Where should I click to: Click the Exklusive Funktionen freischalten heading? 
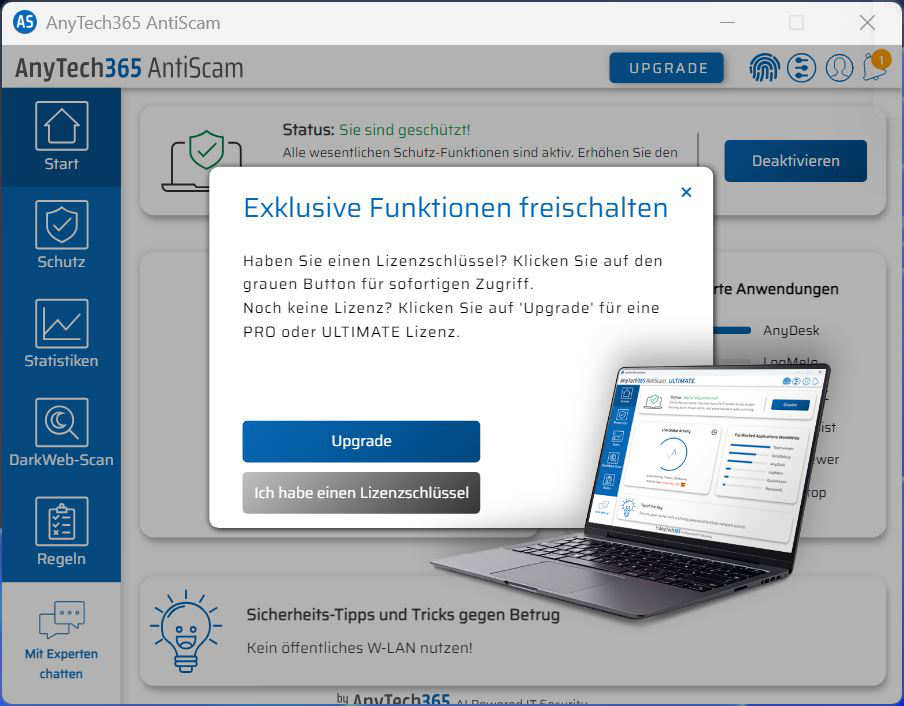click(455, 207)
